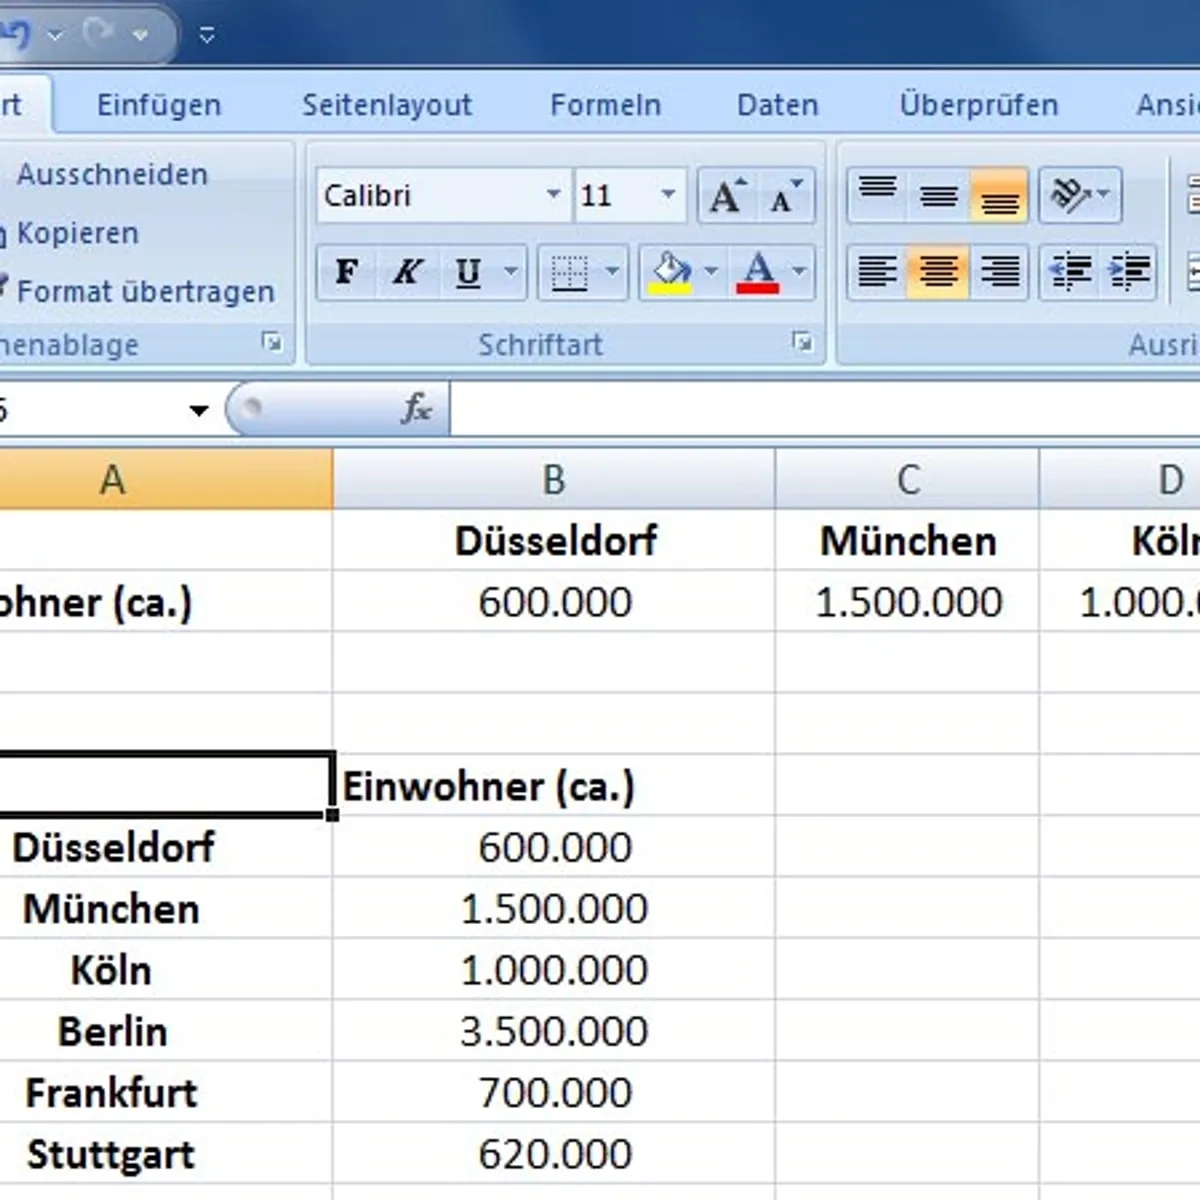Open the underline style dropdown arrow
The image size is (1200, 1200).
(511, 272)
